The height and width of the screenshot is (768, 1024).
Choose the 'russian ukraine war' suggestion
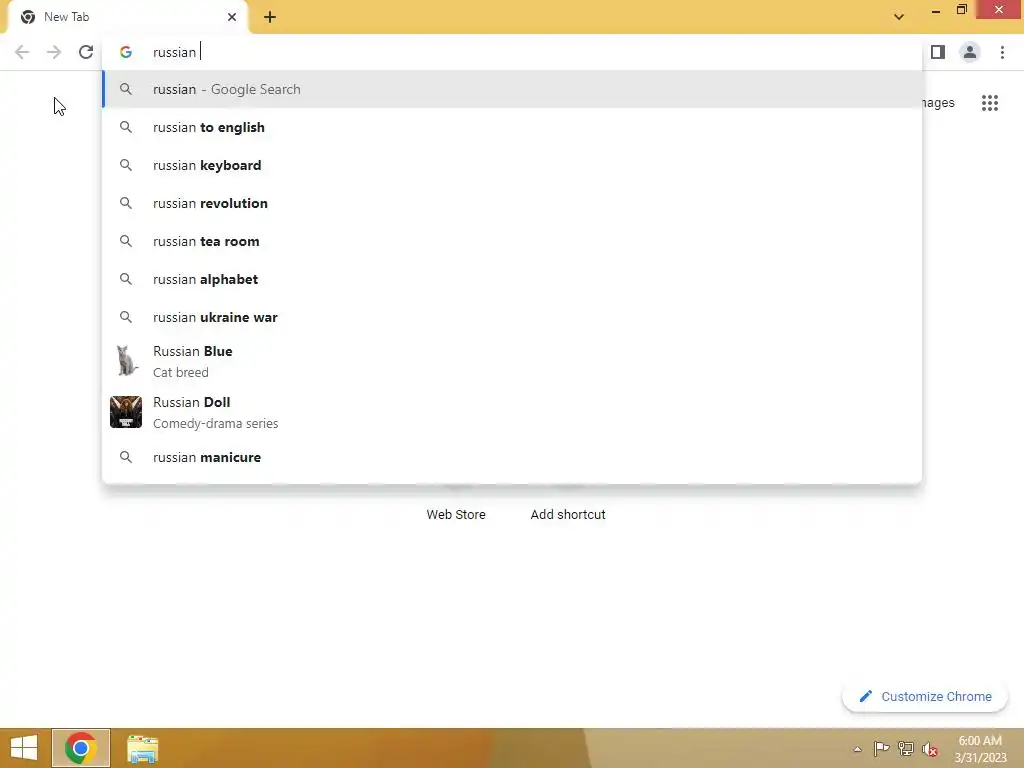(x=513, y=317)
